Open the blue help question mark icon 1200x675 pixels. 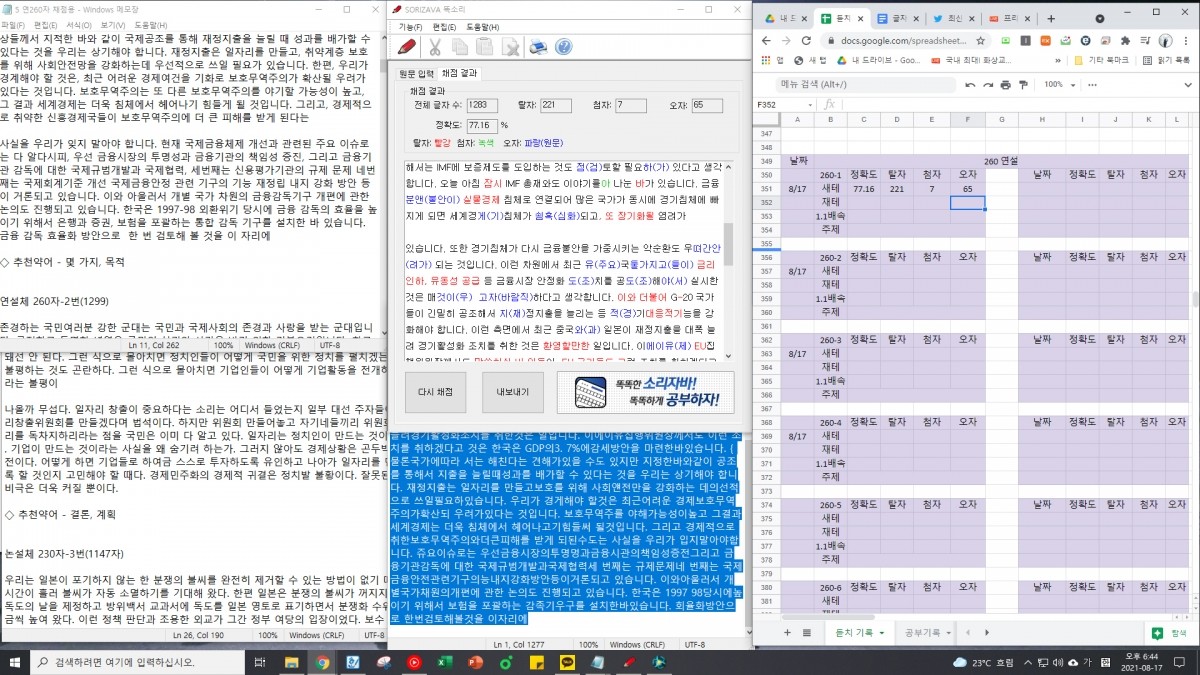563,47
